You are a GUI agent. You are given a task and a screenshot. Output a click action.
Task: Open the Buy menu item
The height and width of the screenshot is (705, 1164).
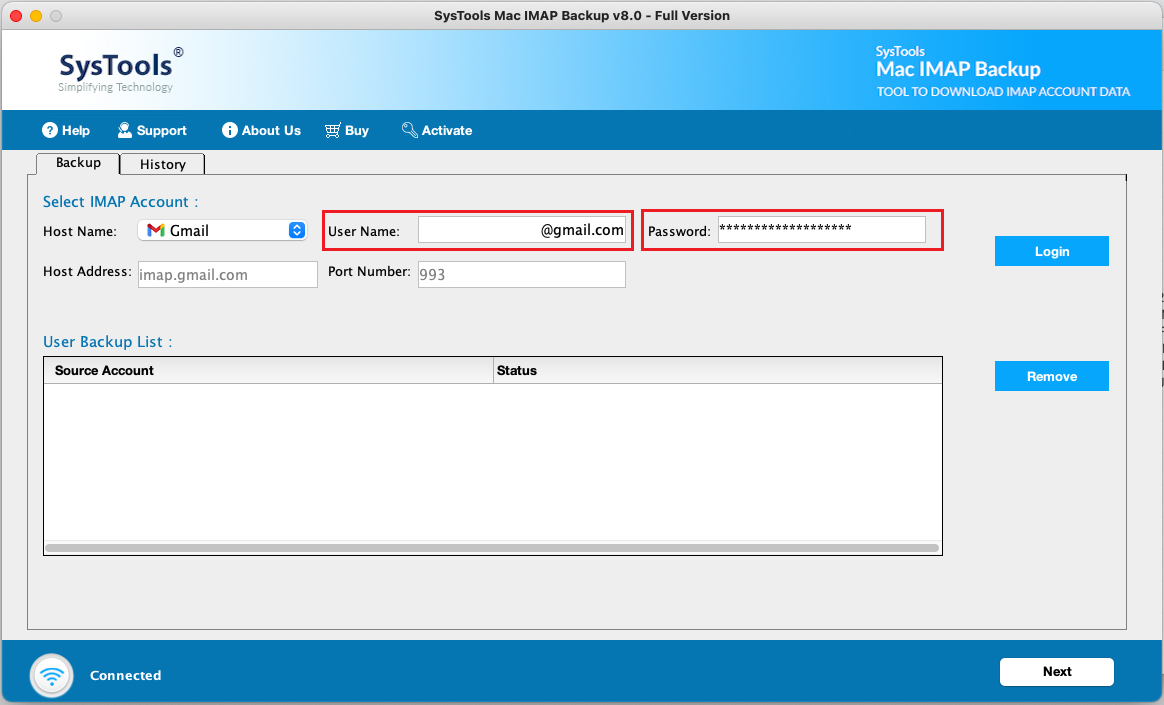coord(347,131)
